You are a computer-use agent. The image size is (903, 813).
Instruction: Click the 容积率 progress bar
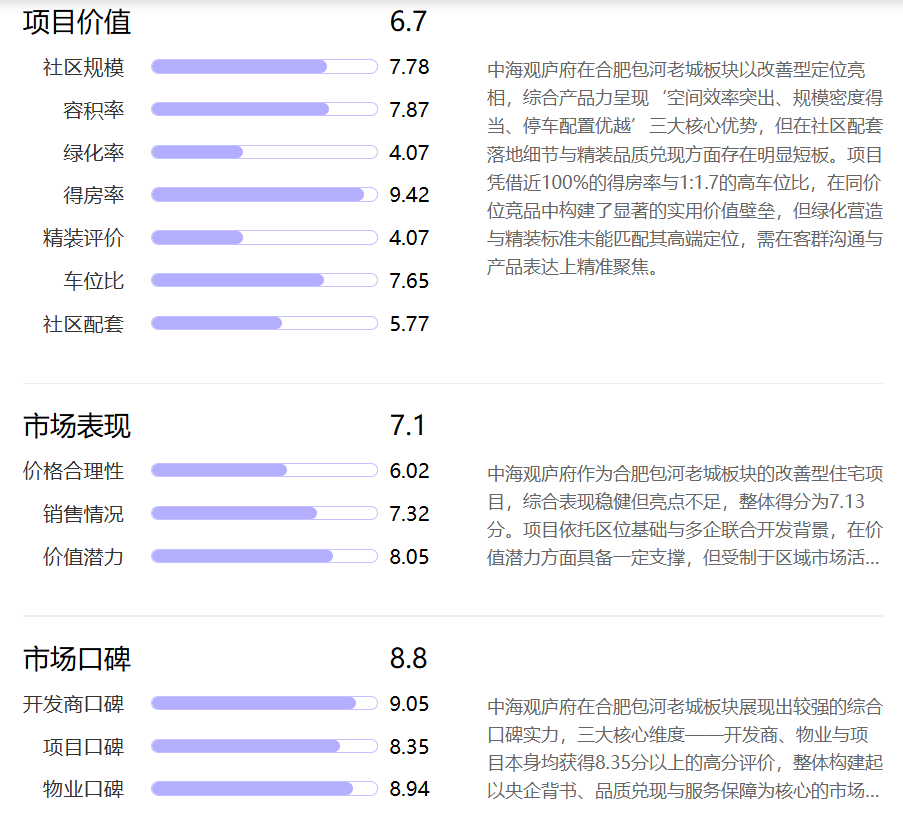click(264, 109)
